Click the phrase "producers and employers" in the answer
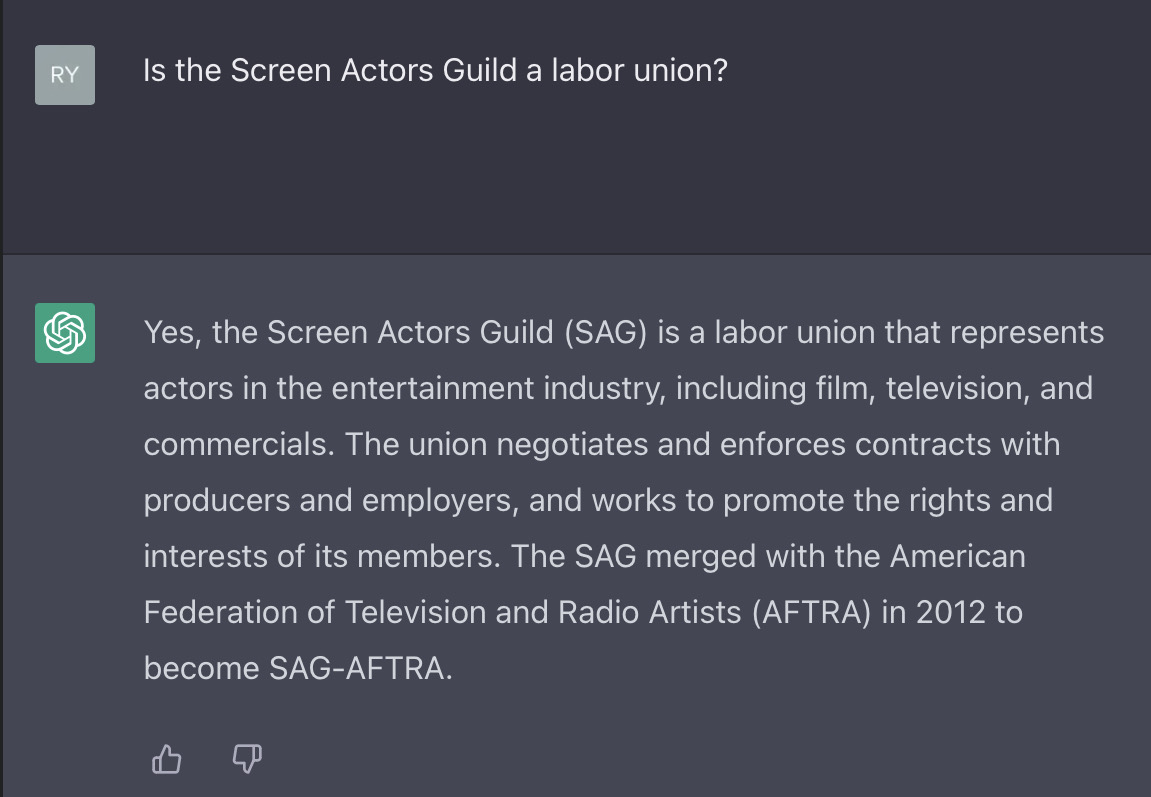 pos(331,501)
